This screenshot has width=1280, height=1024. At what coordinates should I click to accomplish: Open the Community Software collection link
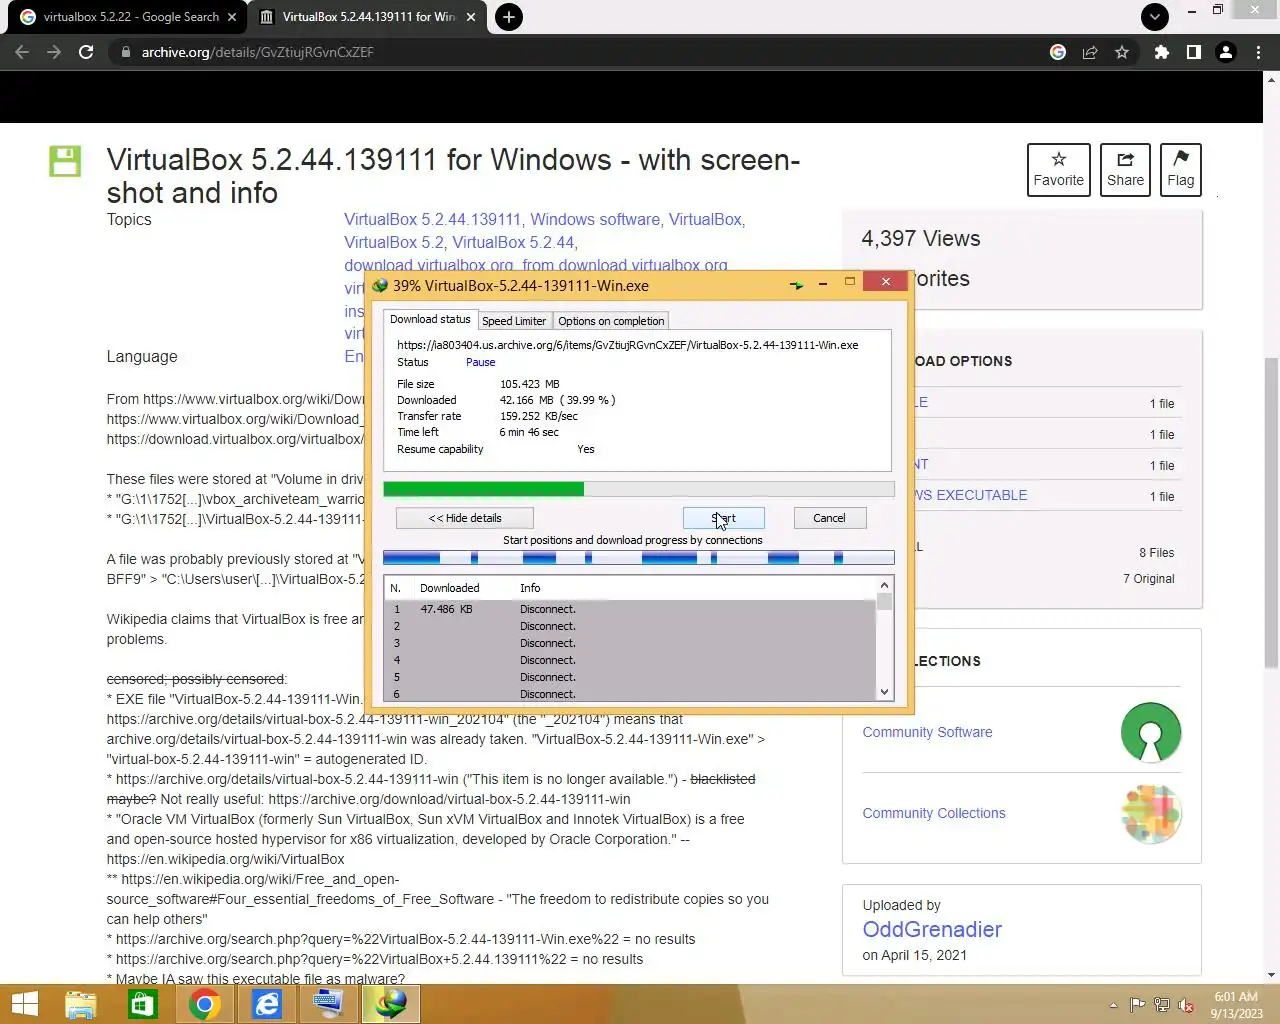coord(928,732)
